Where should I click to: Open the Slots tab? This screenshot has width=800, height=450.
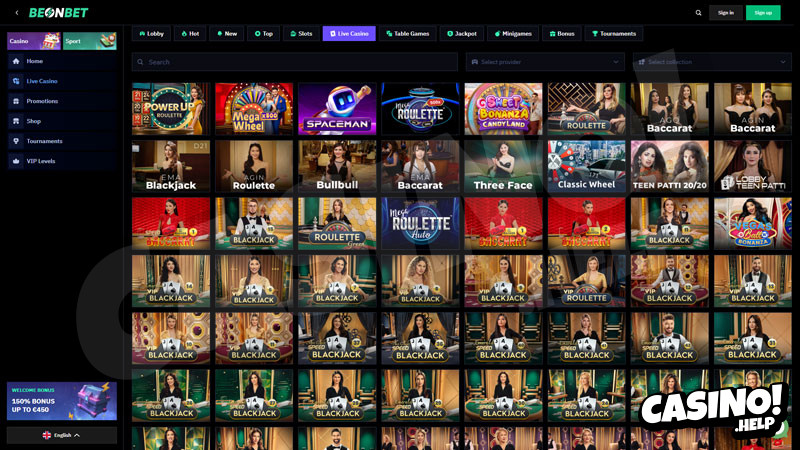pyautogui.click(x=301, y=34)
